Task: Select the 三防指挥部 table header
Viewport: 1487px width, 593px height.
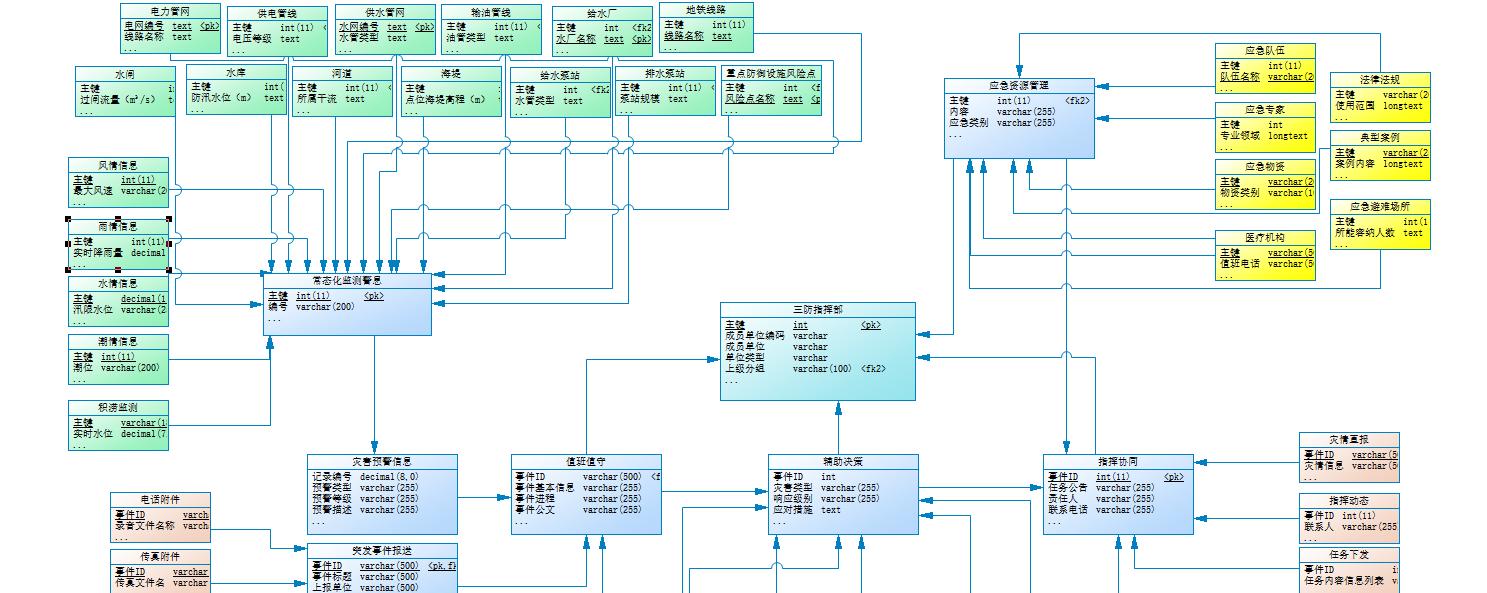Action: (x=818, y=310)
